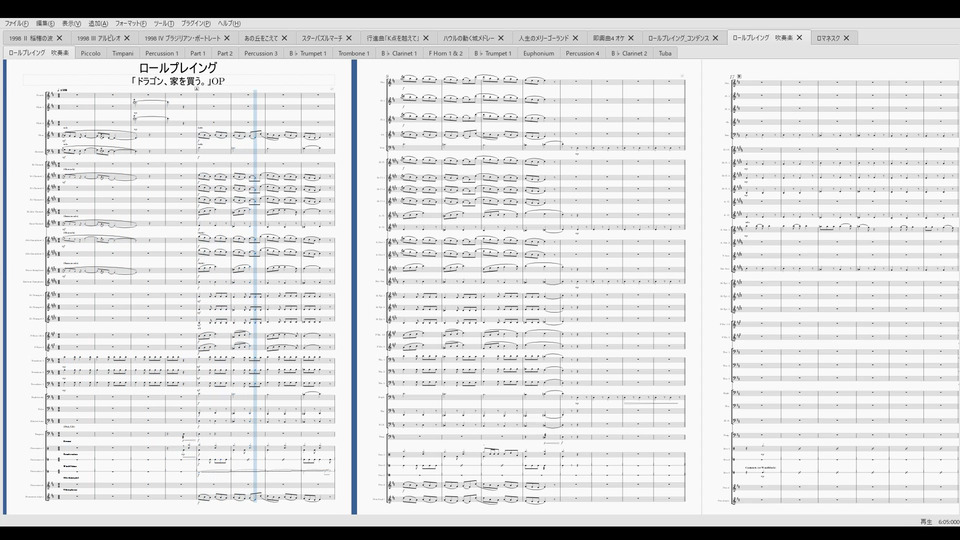Click the blue playback cursor on page one
The width and height of the screenshot is (960, 540).
pos(255,296)
